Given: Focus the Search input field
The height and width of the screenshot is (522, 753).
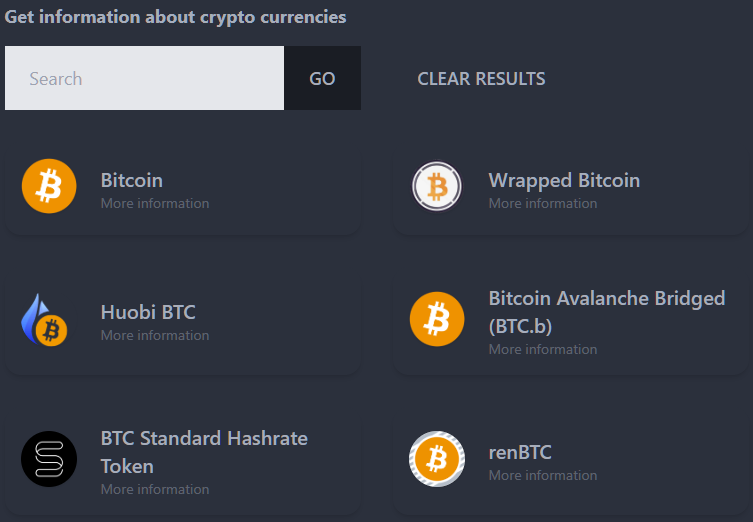Looking at the screenshot, I should (x=145, y=78).
